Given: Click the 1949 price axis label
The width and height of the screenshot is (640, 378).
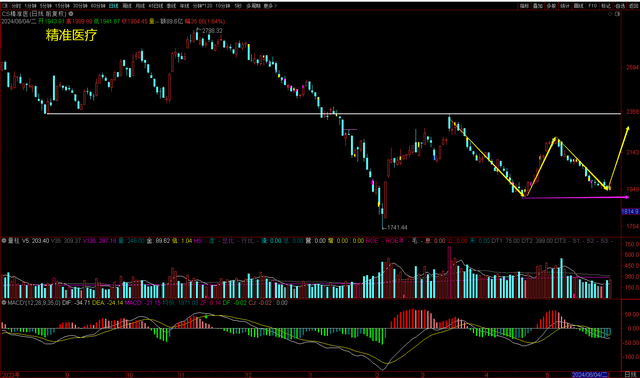Looking at the screenshot, I should pyautogui.click(x=632, y=189).
